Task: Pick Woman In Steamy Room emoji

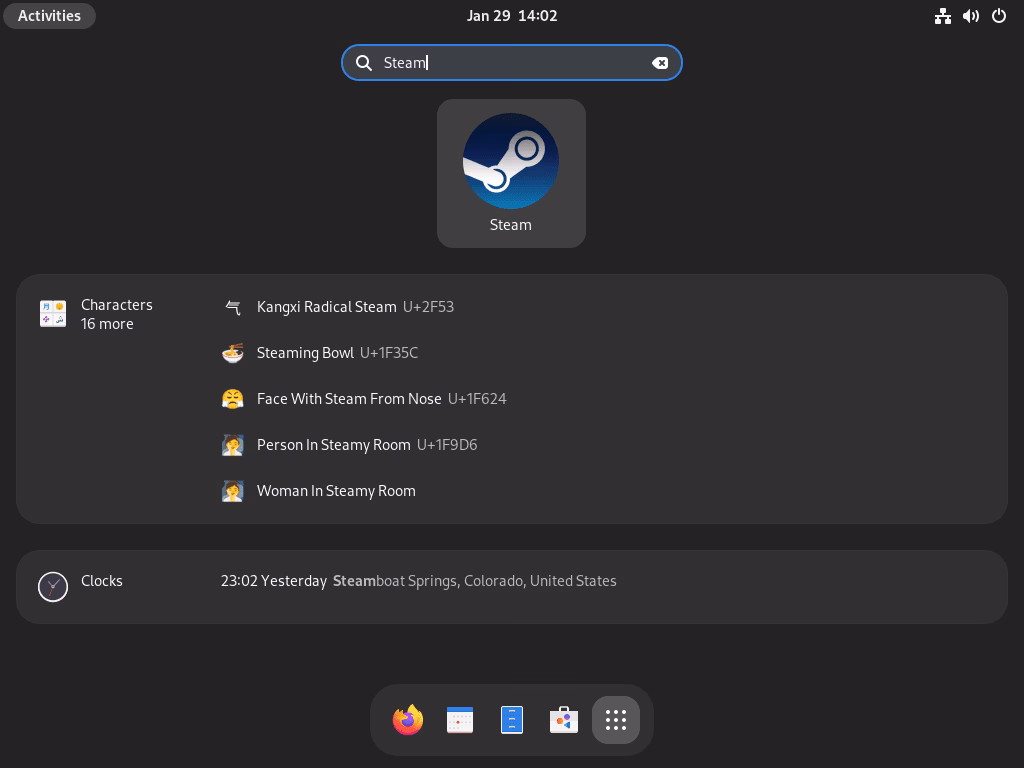Action: 319,491
